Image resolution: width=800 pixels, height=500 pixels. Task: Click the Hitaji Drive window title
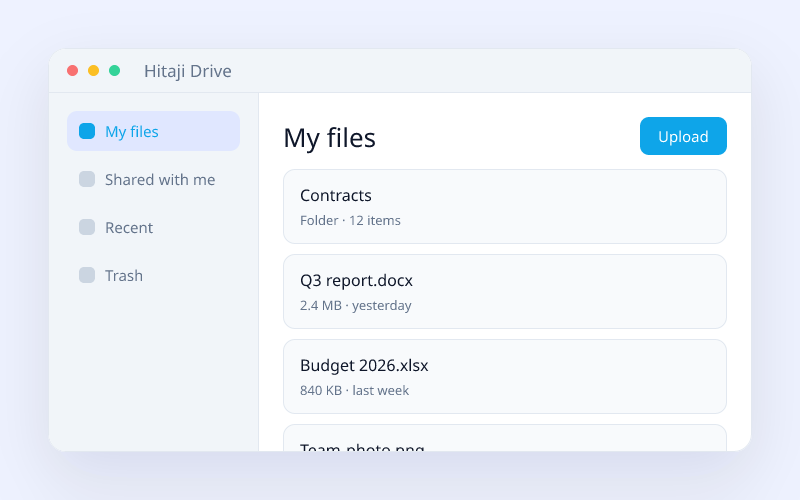(x=188, y=71)
